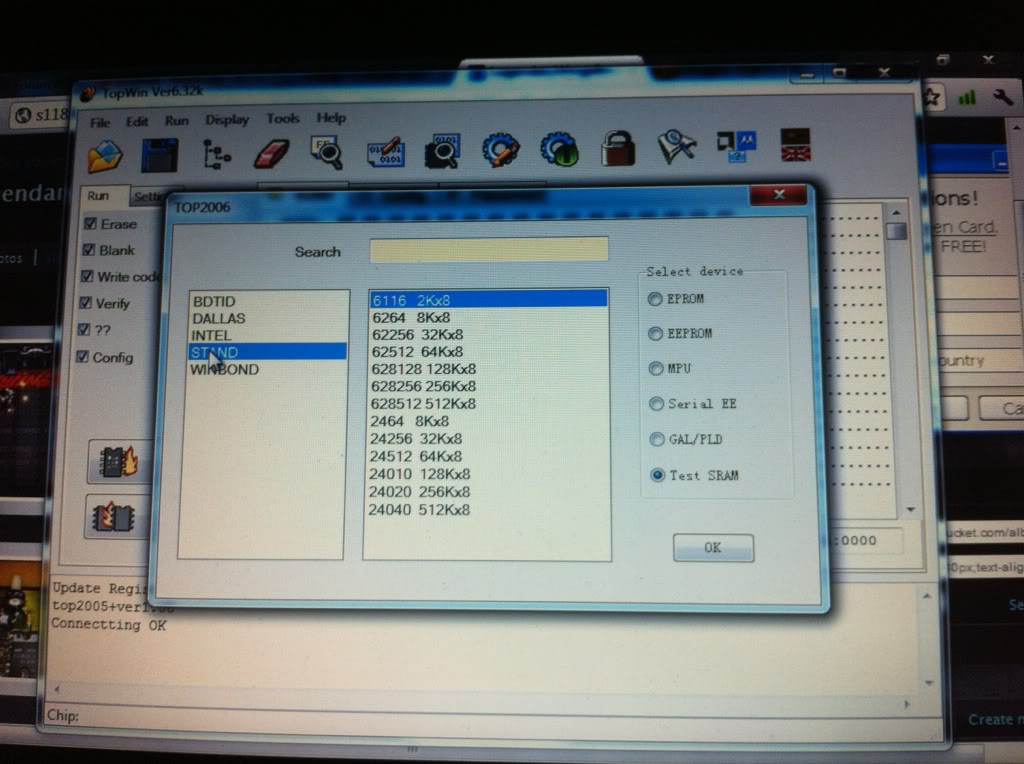The width and height of the screenshot is (1024, 764).
Task: Switch to the Run tab
Action: (x=98, y=196)
